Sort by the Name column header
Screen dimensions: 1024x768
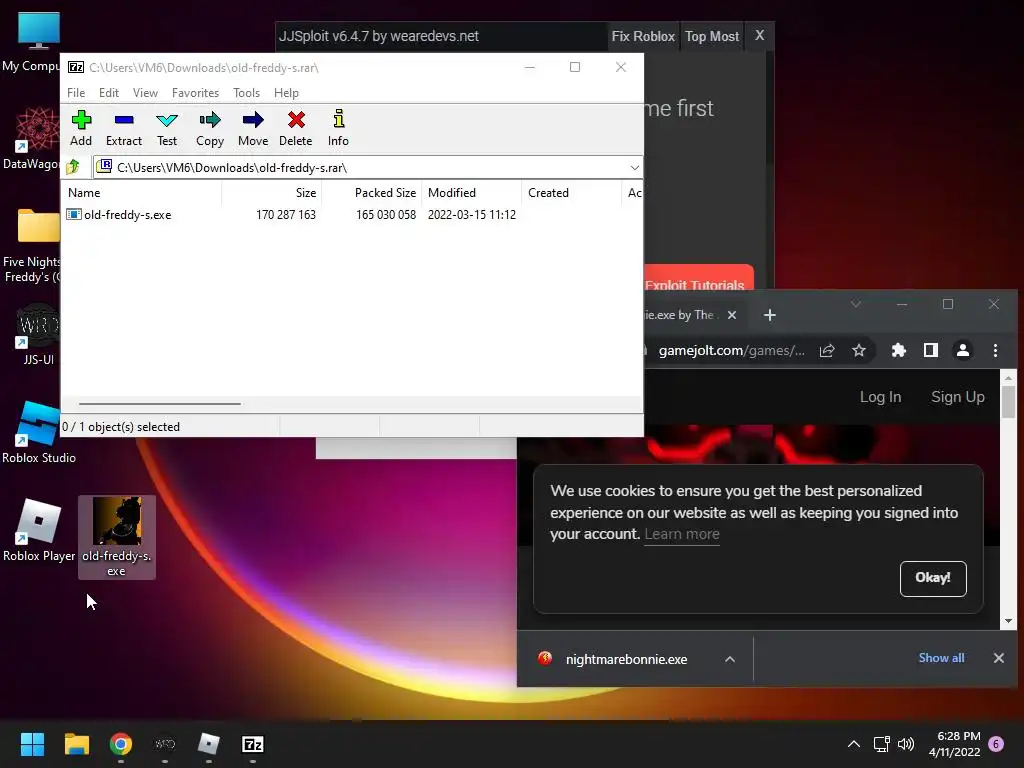coord(142,193)
